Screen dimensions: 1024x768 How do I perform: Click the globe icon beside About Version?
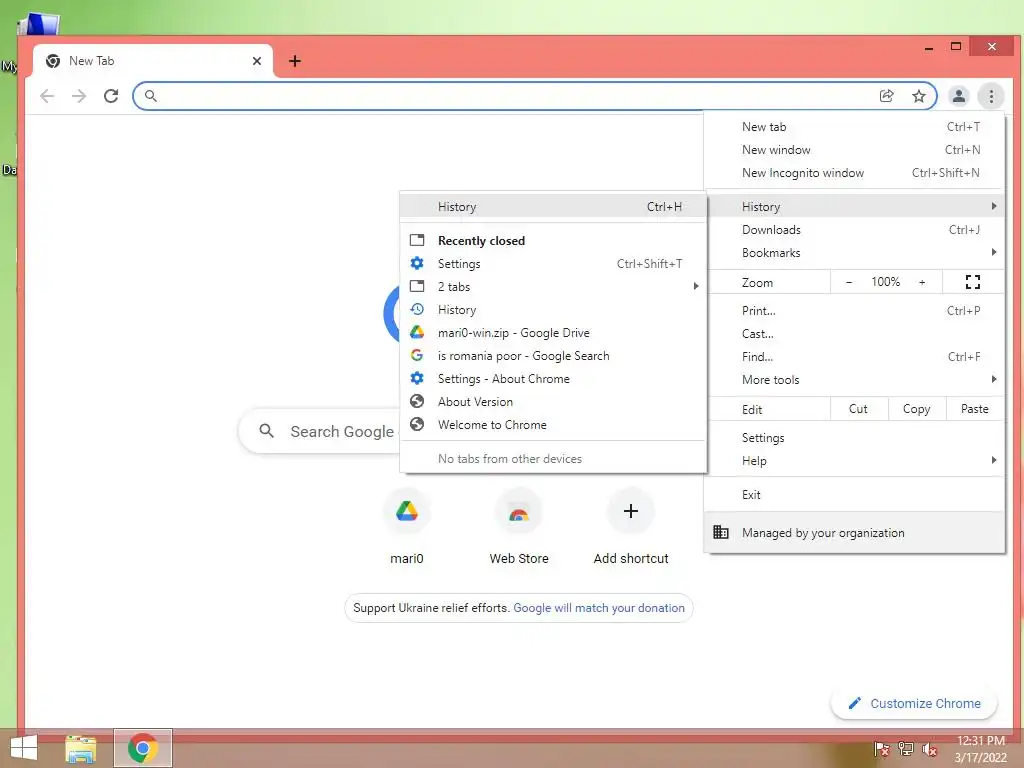click(417, 401)
